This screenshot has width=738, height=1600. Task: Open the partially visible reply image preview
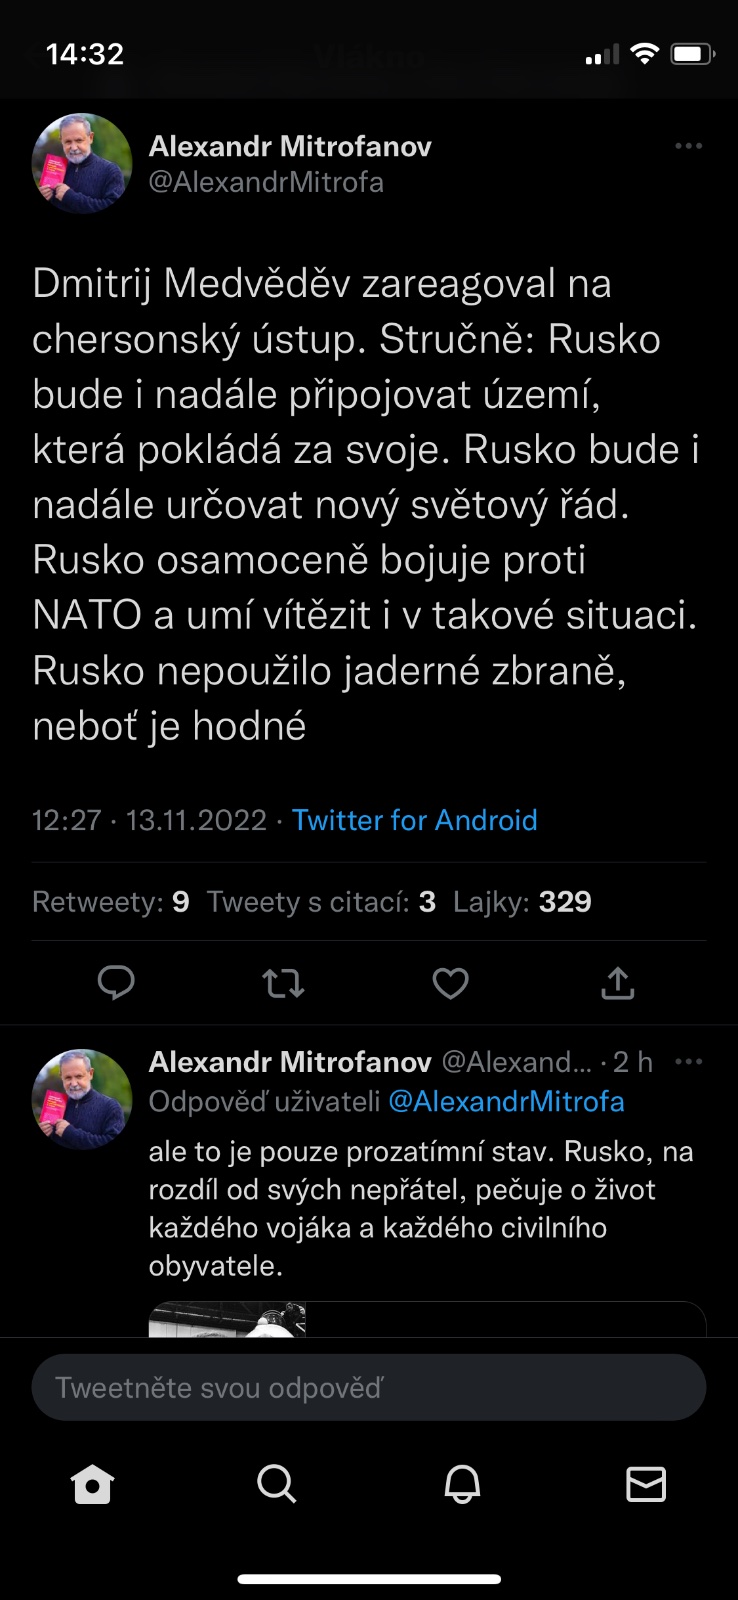tap(228, 1320)
